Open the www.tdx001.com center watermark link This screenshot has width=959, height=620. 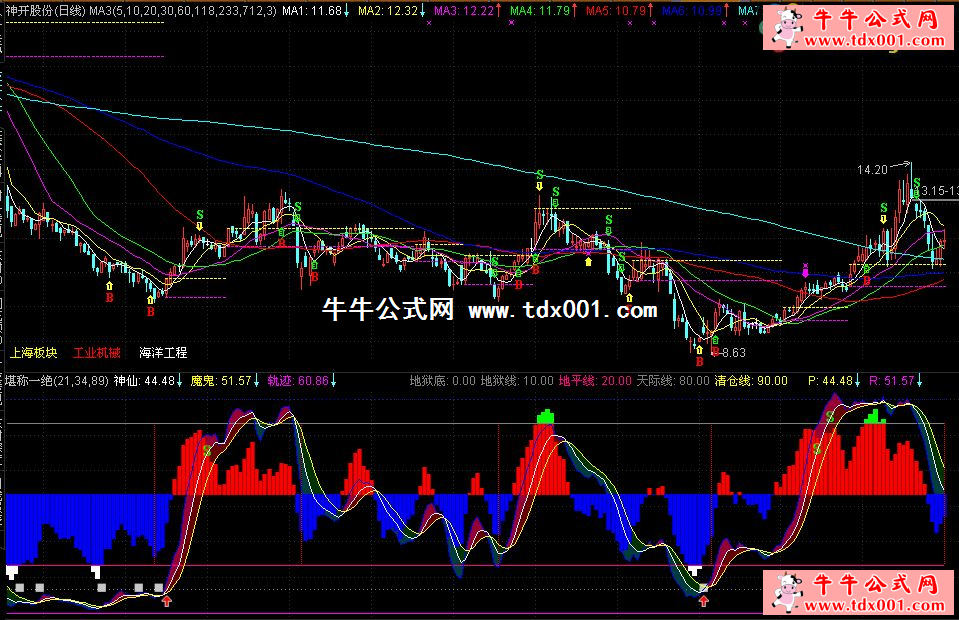562,310
